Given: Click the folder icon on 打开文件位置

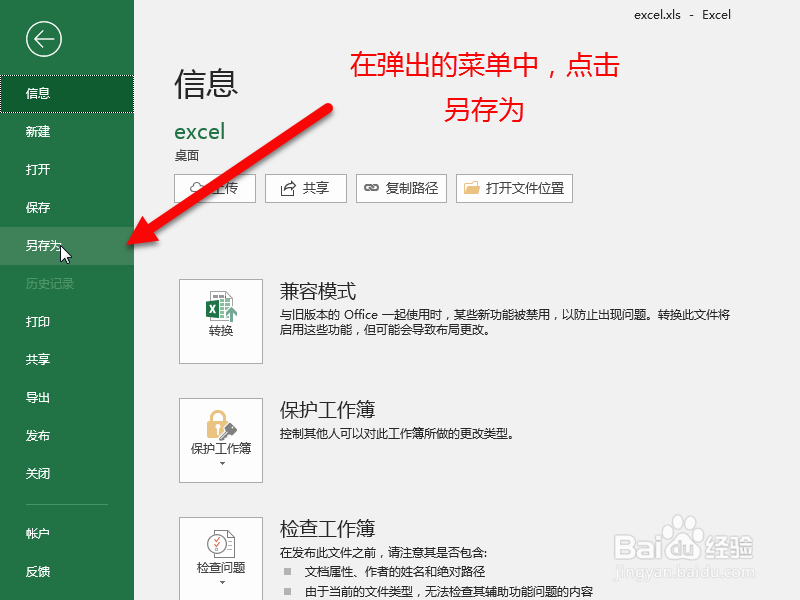Looking at the screenshot, I should 471,188.
